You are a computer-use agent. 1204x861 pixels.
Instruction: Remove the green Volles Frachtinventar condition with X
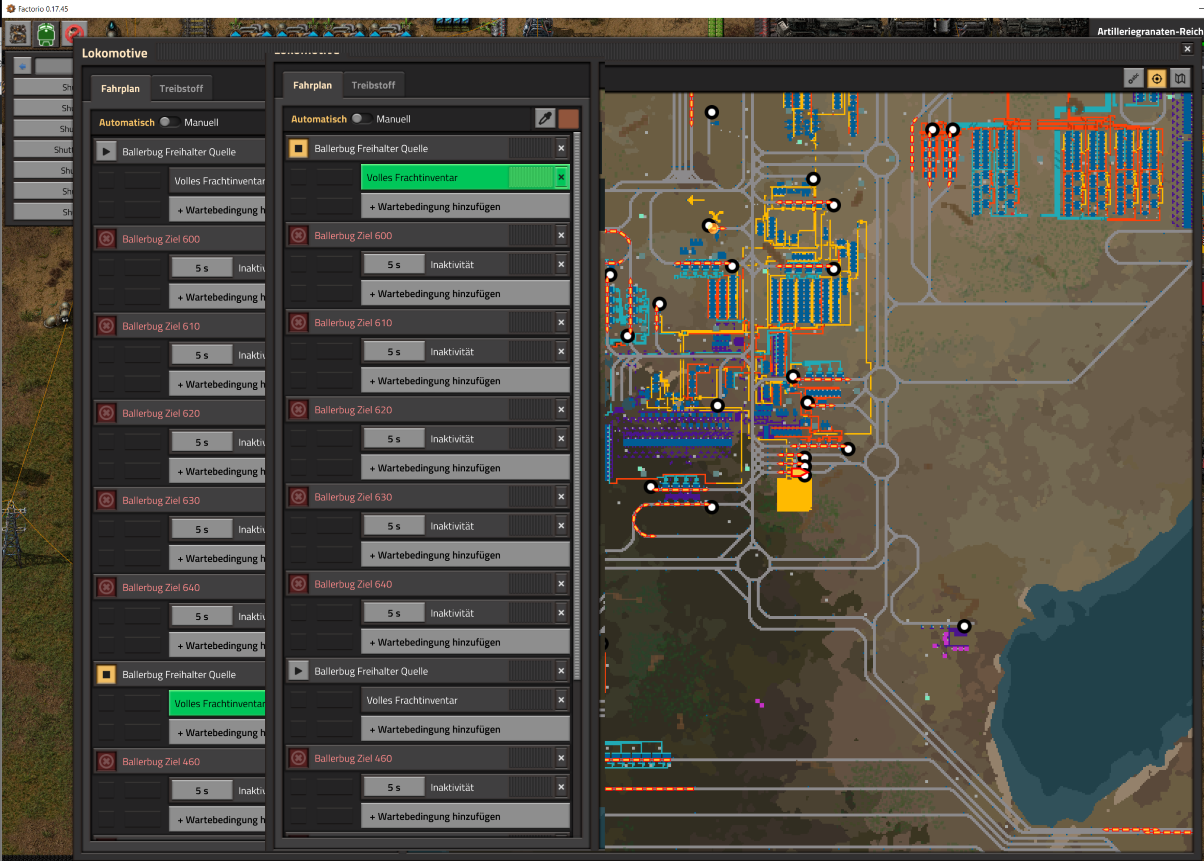tap(561, 178)
